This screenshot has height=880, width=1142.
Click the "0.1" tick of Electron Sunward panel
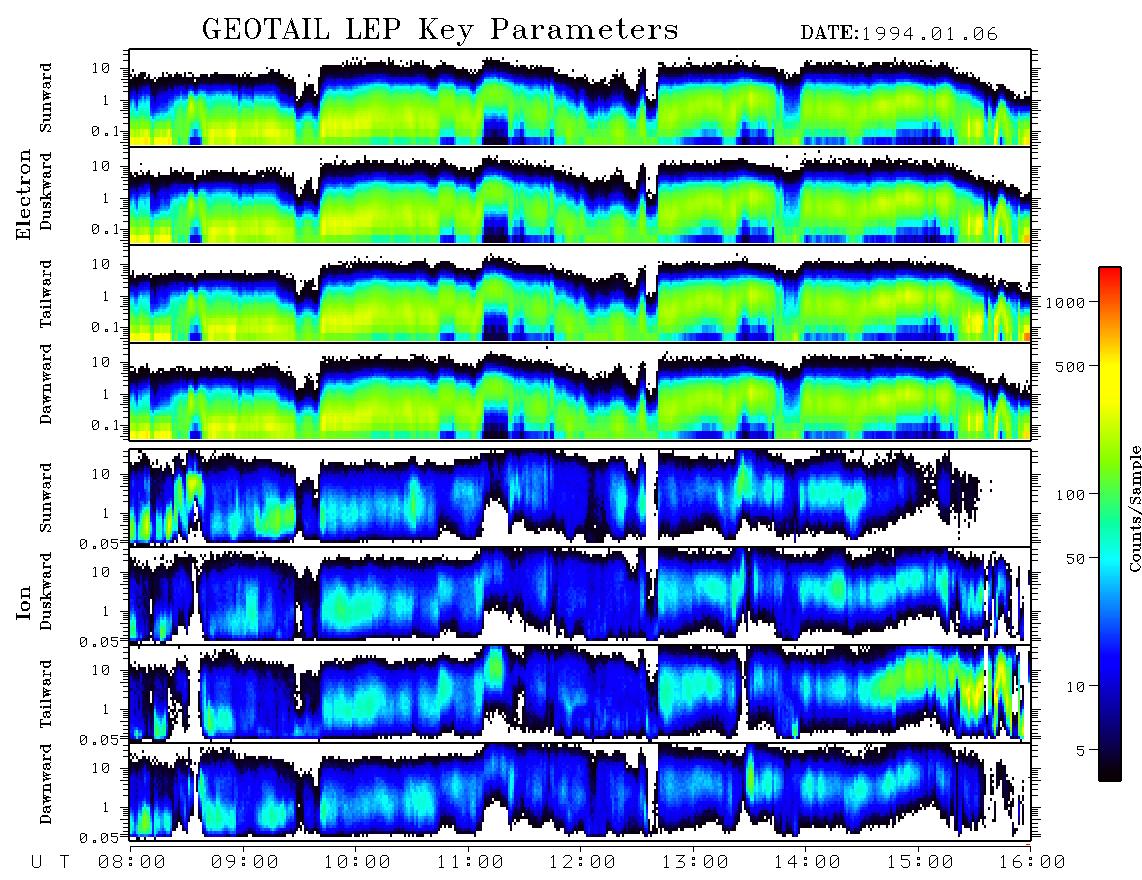[106, 131]
